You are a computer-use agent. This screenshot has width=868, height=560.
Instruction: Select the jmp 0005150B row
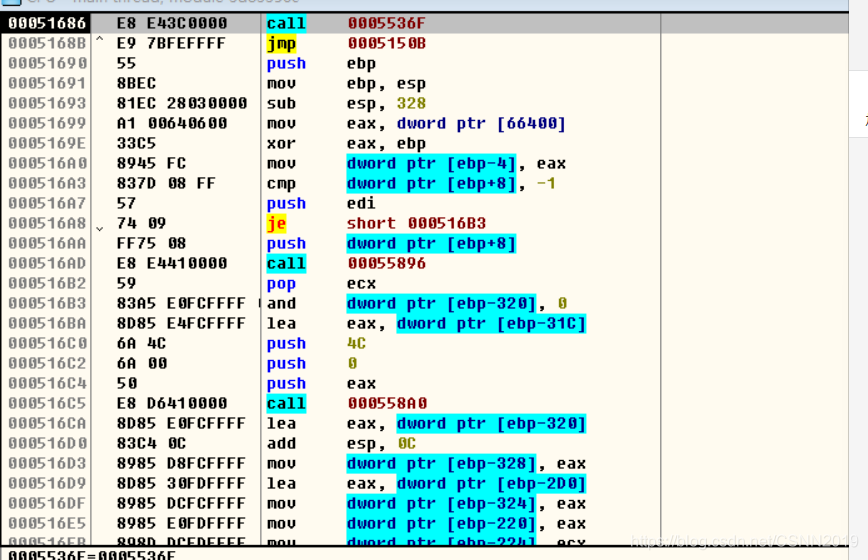coord(425,43)
